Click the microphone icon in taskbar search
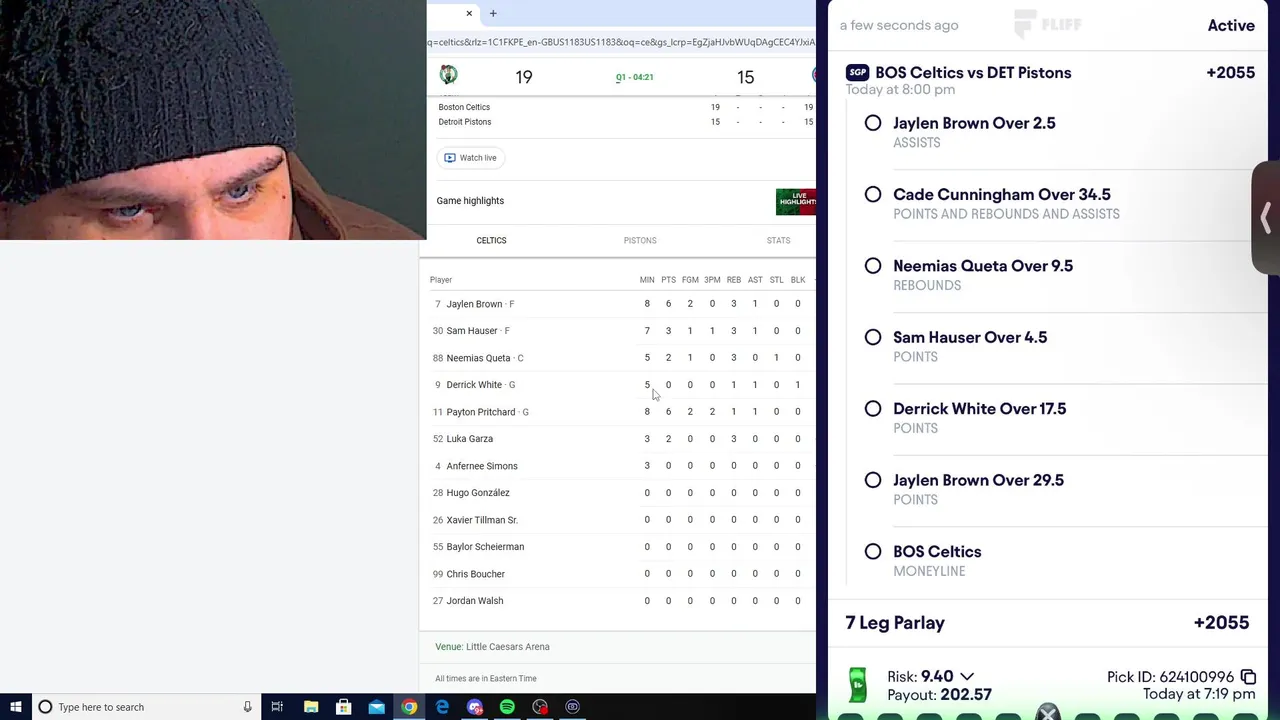 247,707
